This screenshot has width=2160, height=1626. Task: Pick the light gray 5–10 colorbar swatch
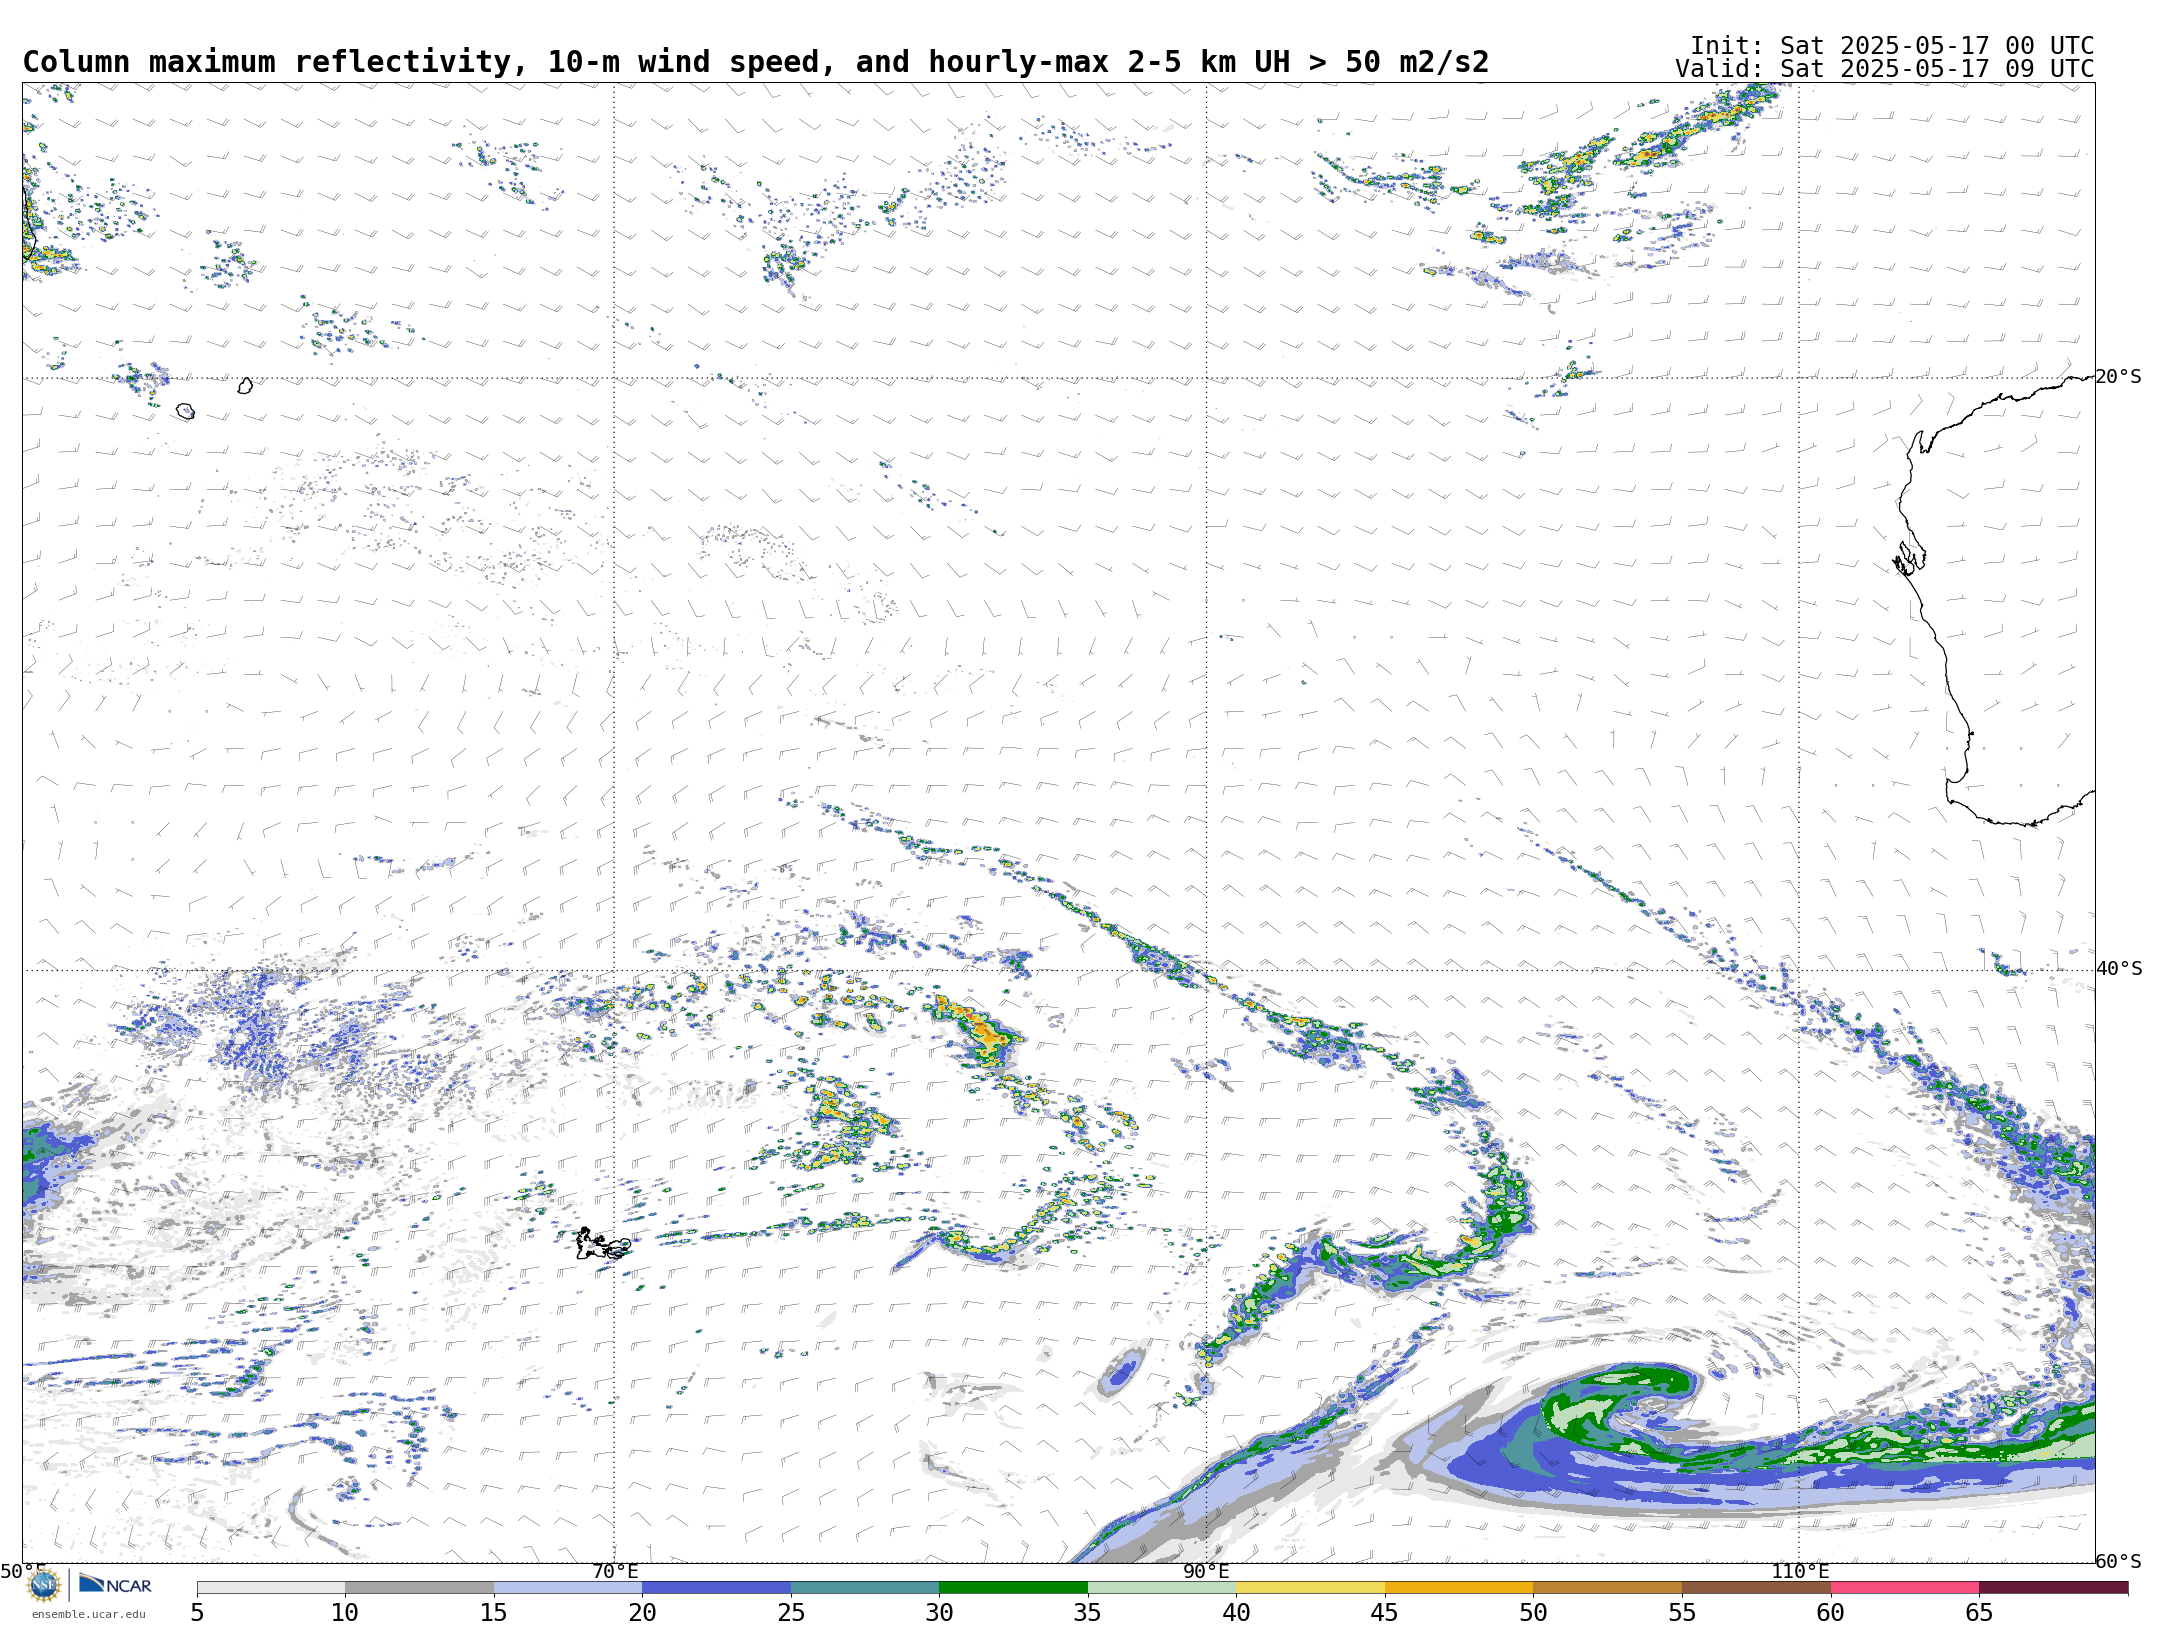tap(271, 1588)
